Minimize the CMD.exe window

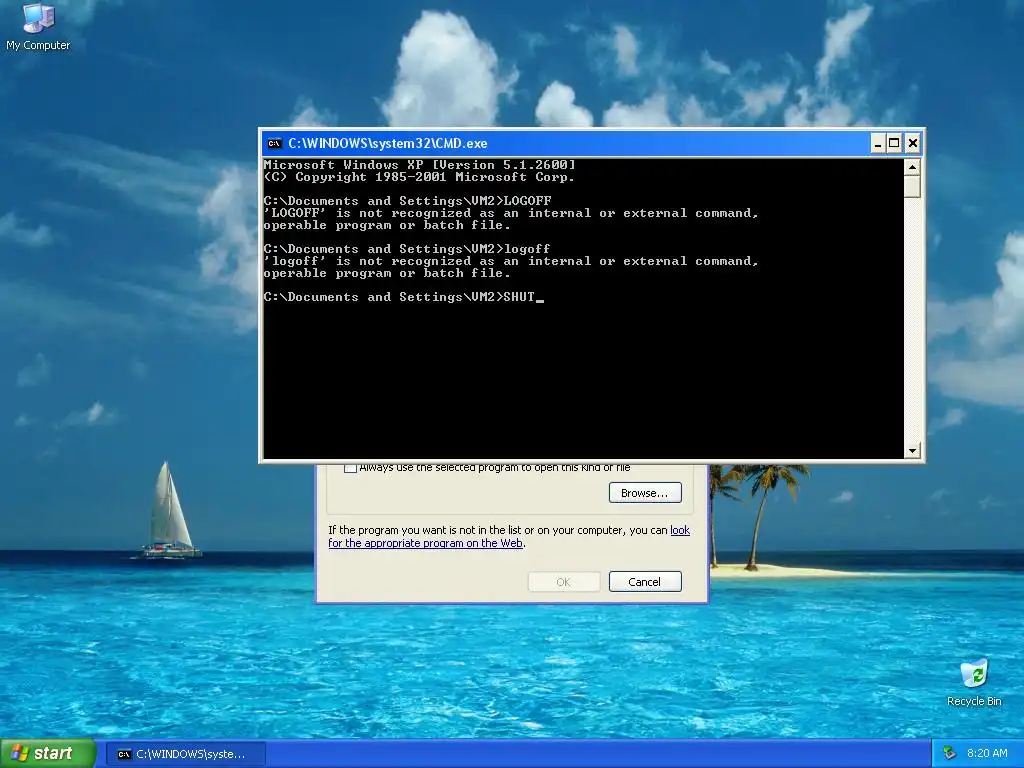pyautogui.click(x=878, y=143)
